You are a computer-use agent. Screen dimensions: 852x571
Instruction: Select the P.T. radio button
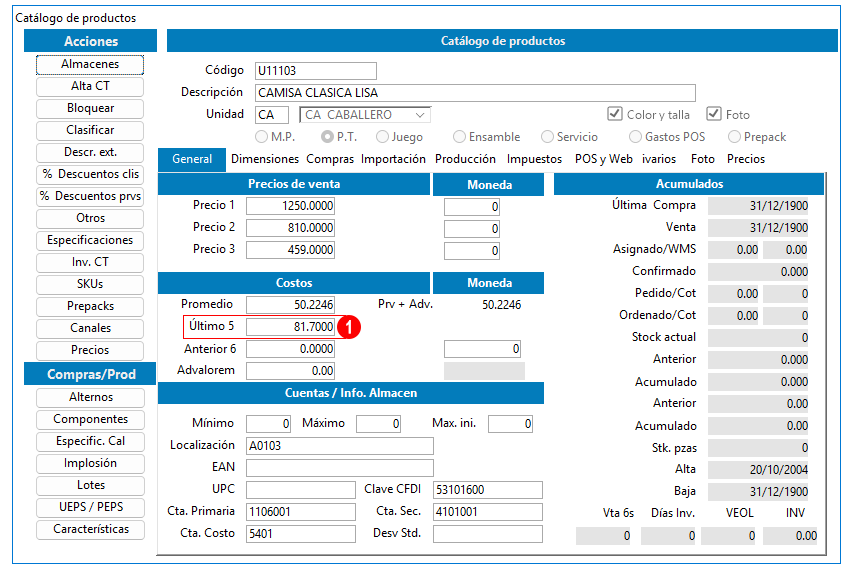(x=327, y=137)
